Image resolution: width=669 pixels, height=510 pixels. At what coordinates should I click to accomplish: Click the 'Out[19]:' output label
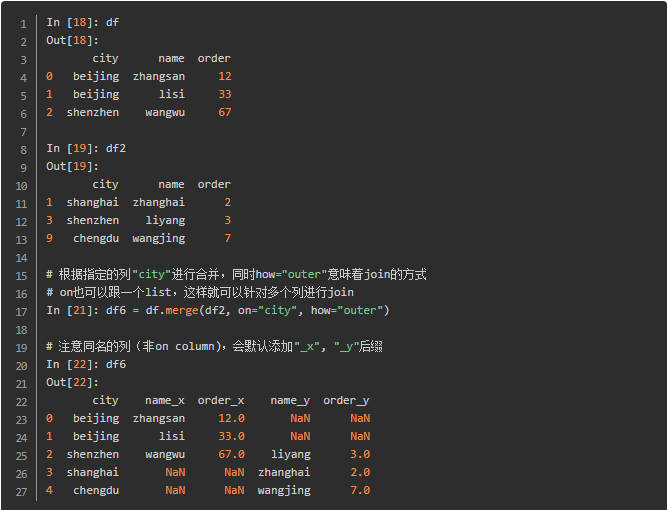(73, 166)
